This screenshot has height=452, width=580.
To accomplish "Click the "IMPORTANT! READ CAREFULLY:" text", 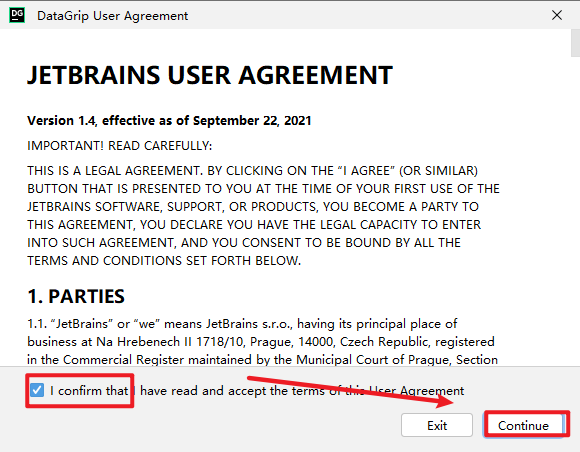I will 119,146.
